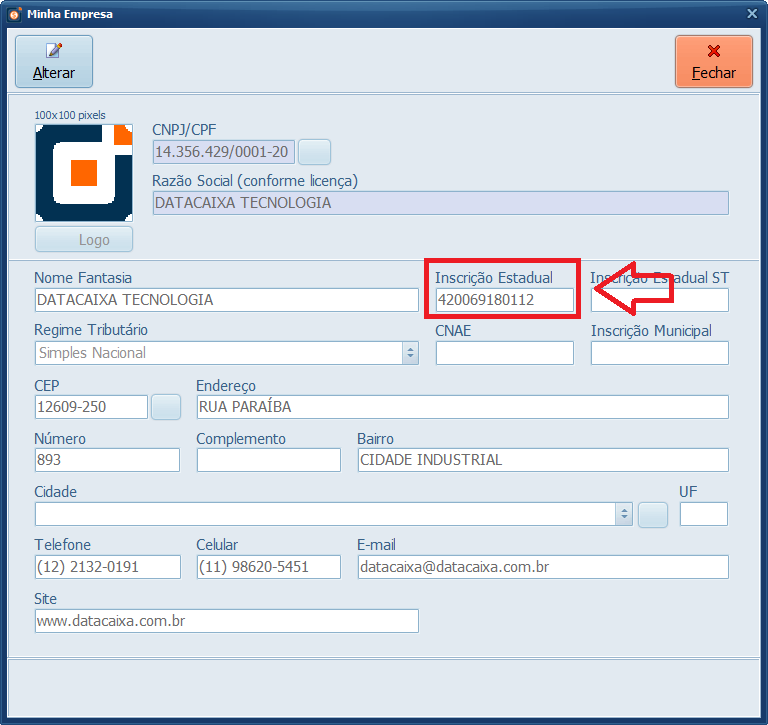
Task: Focus the Inscrição Municipal field
Action: pos(659,353)
